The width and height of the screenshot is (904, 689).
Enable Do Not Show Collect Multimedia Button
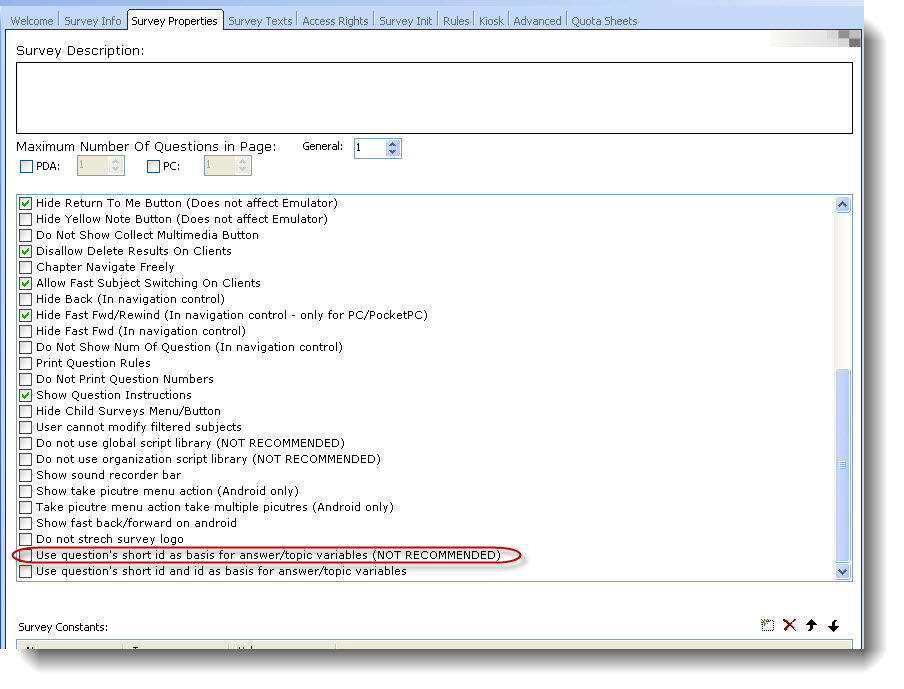(25, 235)
